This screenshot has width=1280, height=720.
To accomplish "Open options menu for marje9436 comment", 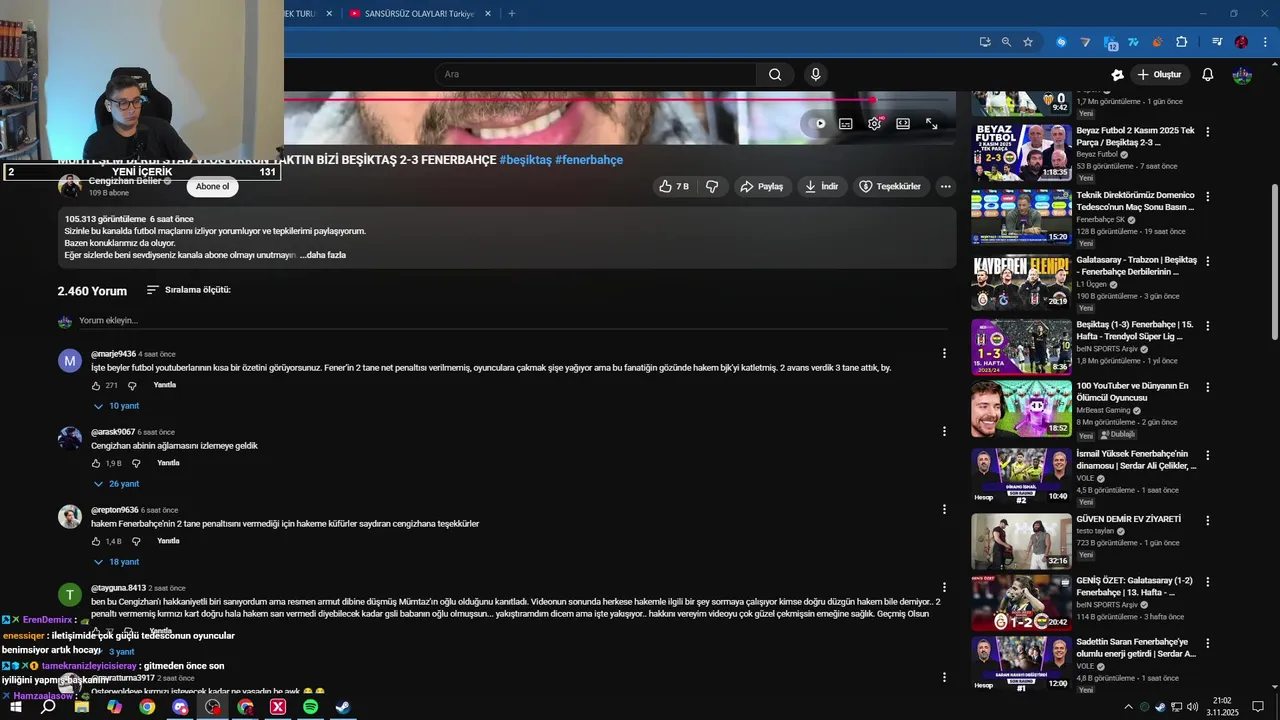I will pyautogui.click(x=944, y=353).
